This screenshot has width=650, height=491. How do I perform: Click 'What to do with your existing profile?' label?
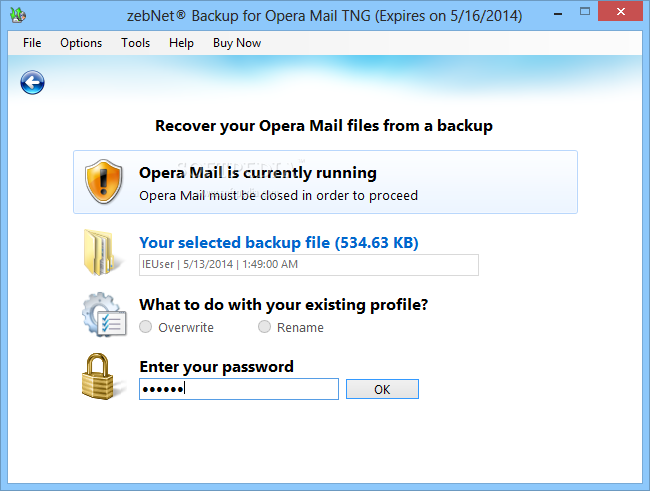click(x=284, y=305)
